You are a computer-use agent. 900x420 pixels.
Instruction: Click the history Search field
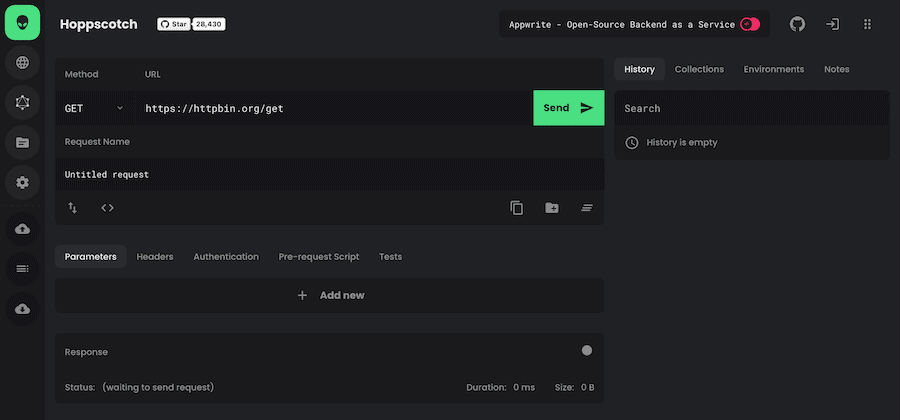pos(751,108)
